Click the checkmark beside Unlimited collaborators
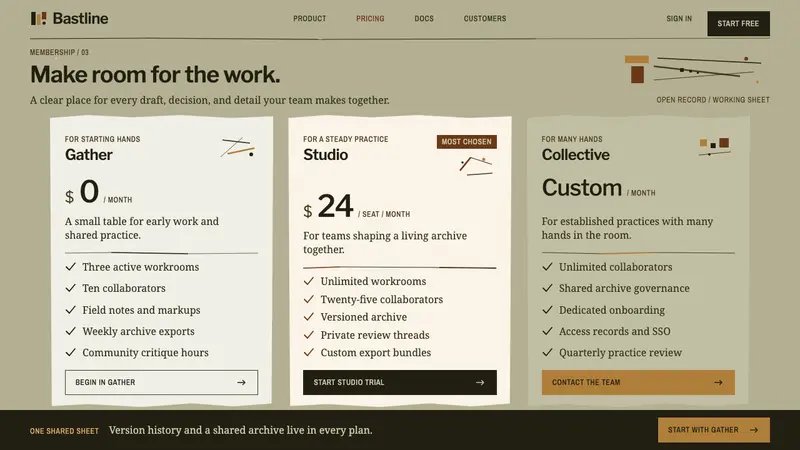 (x=547, y=267)
